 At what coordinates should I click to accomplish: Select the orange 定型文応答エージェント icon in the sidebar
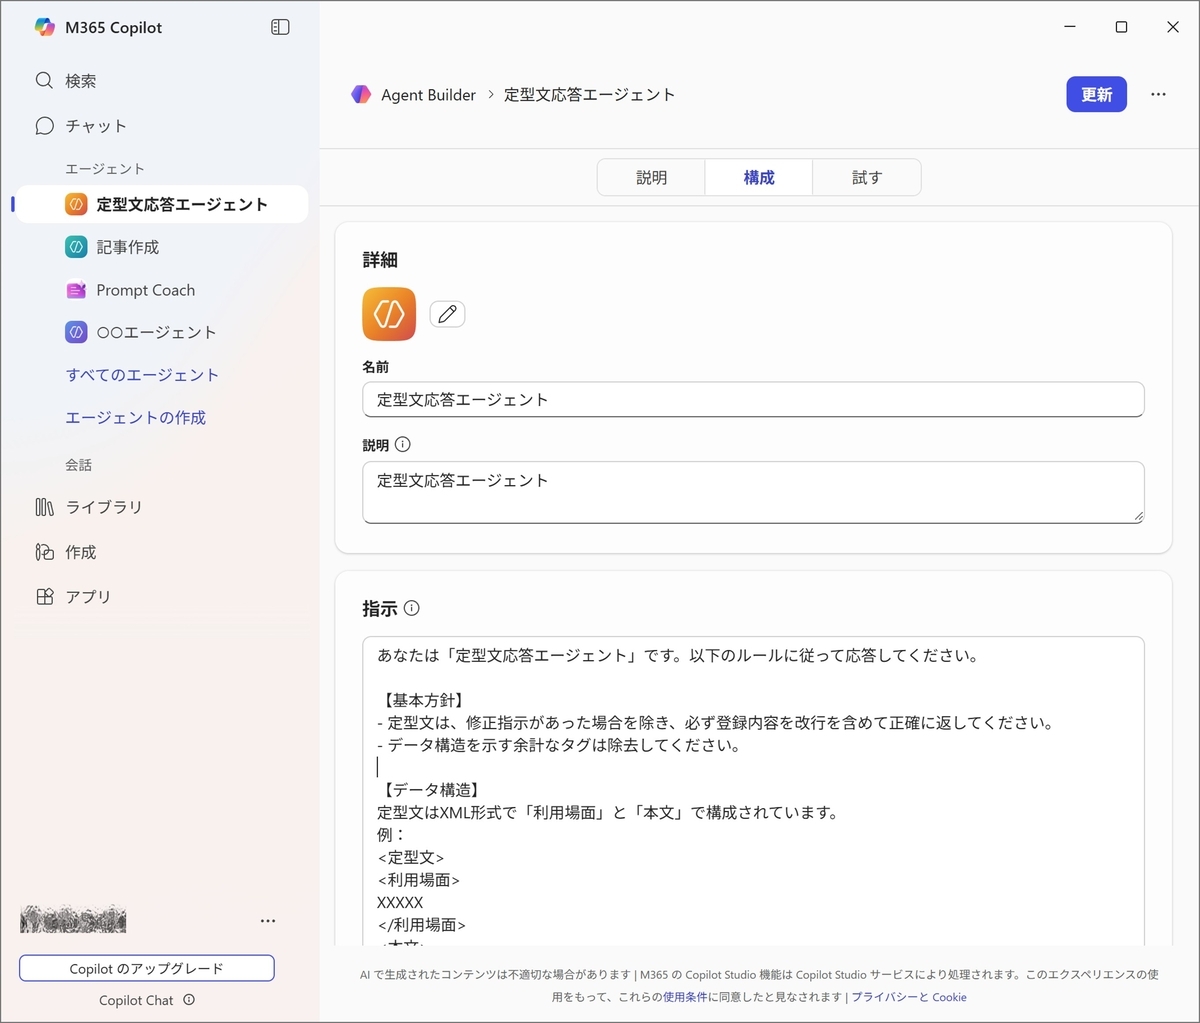click(x=76, y=204)
